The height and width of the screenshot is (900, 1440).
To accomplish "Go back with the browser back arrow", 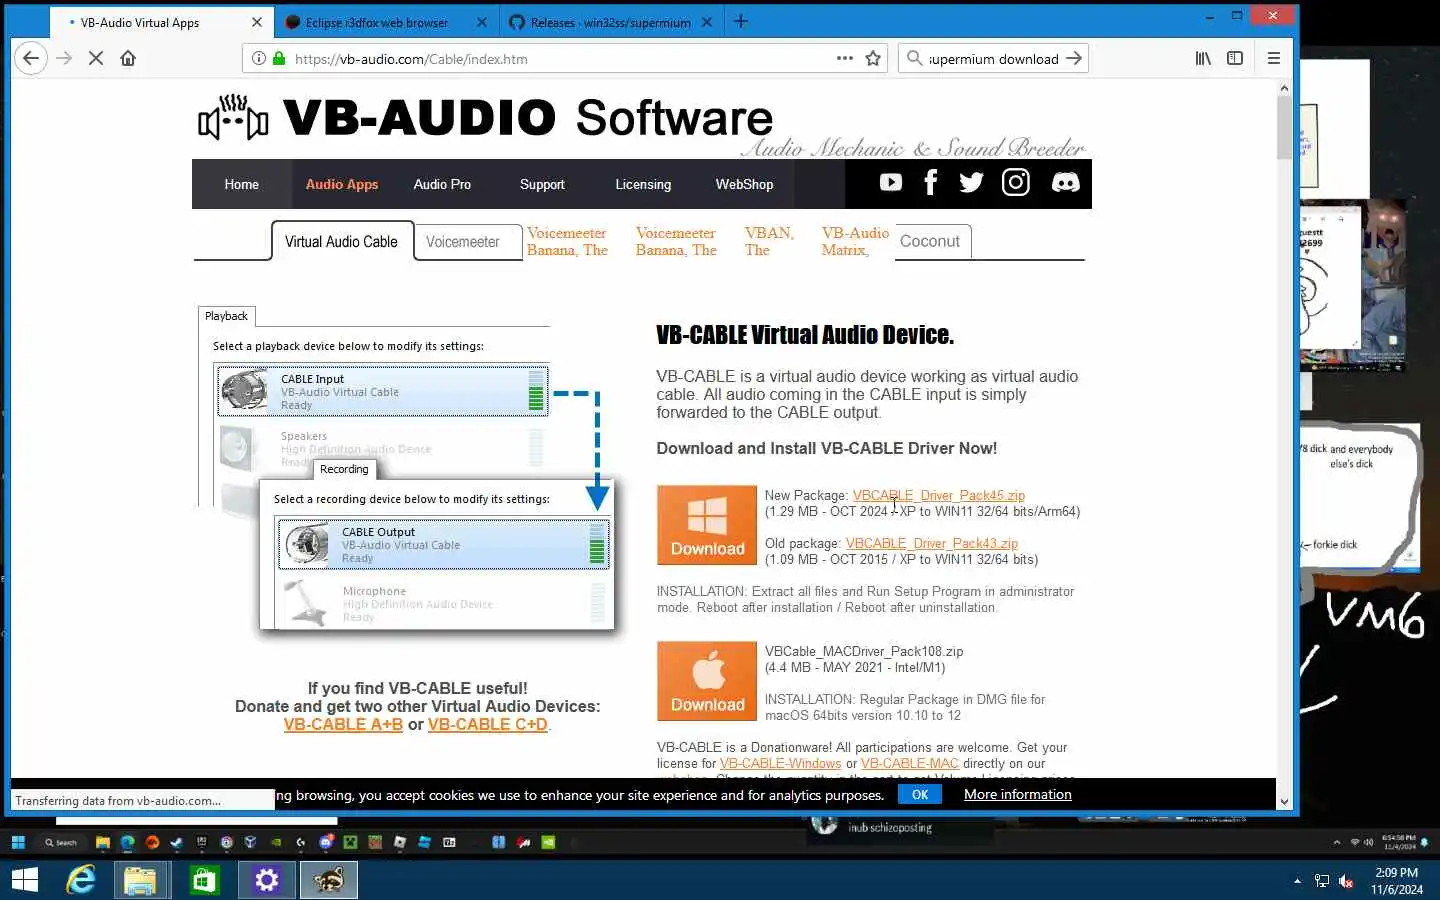I will point(31,58).
